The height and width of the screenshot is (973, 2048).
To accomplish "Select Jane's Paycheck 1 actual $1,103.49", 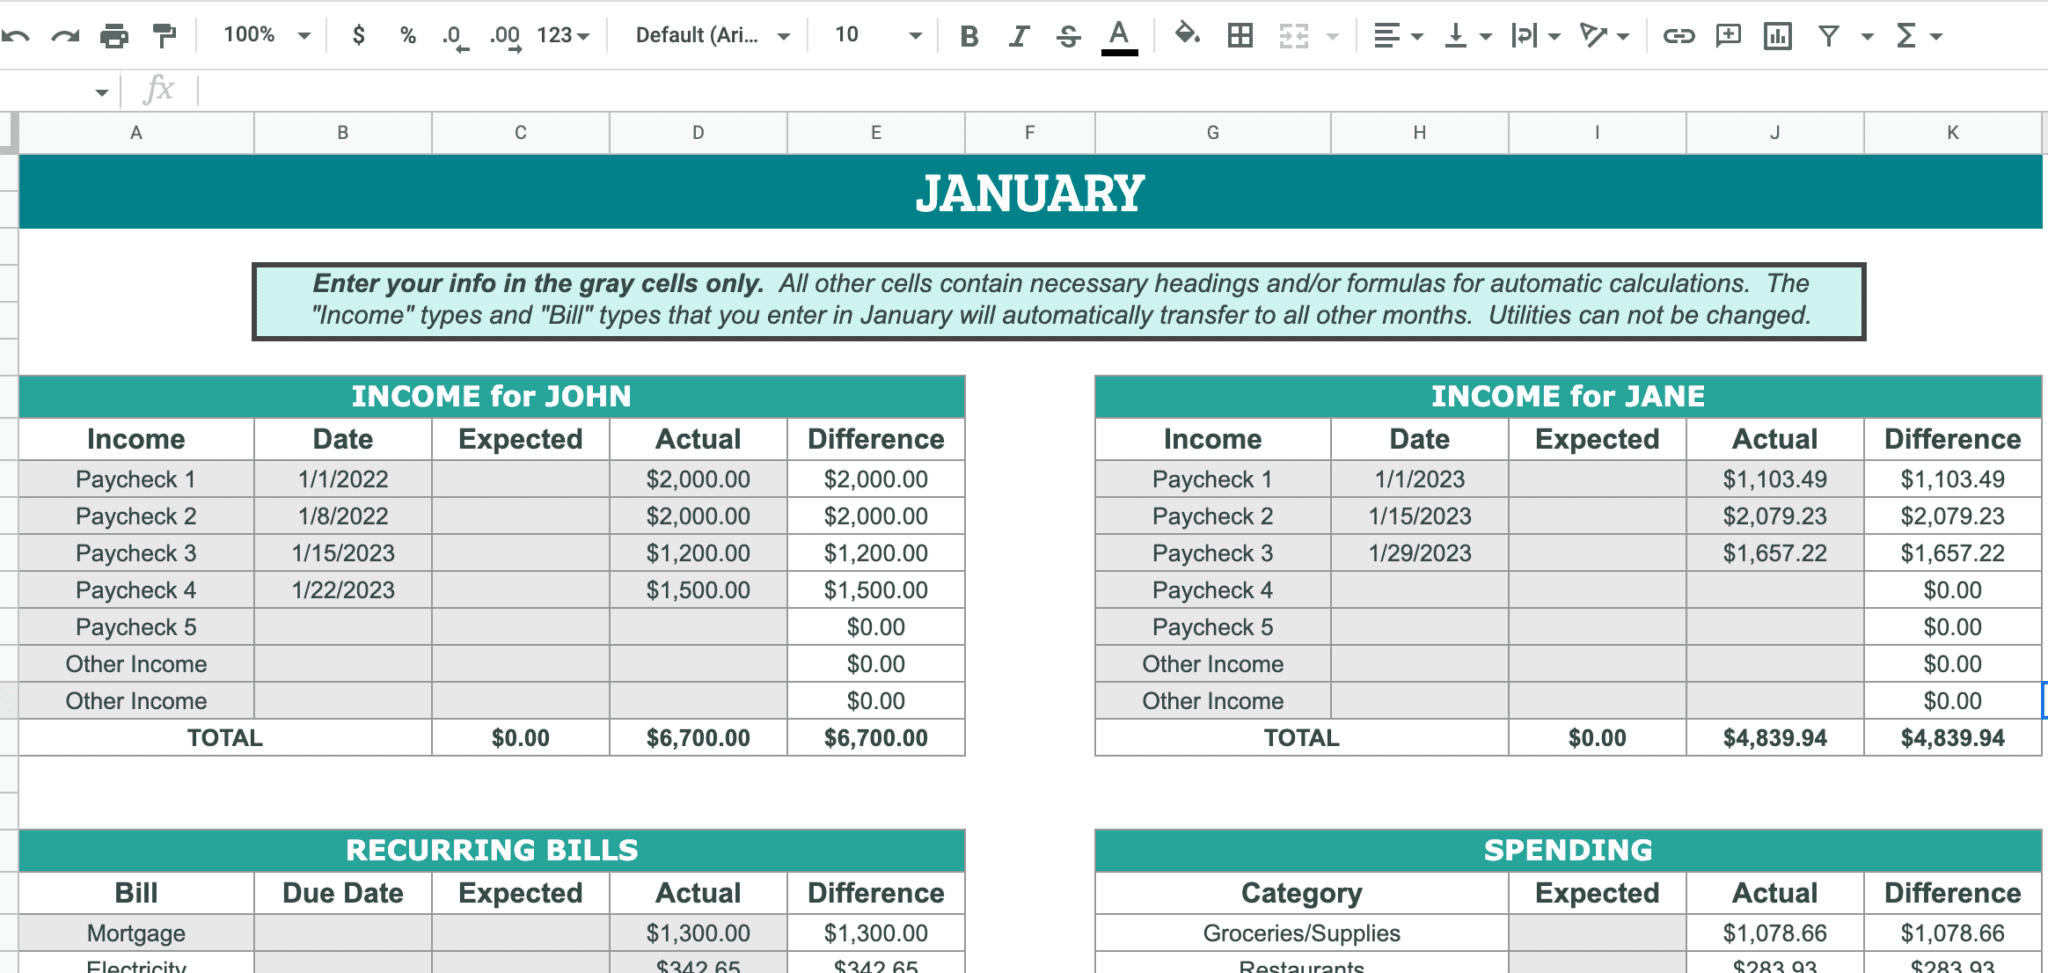I will 1774,479.
